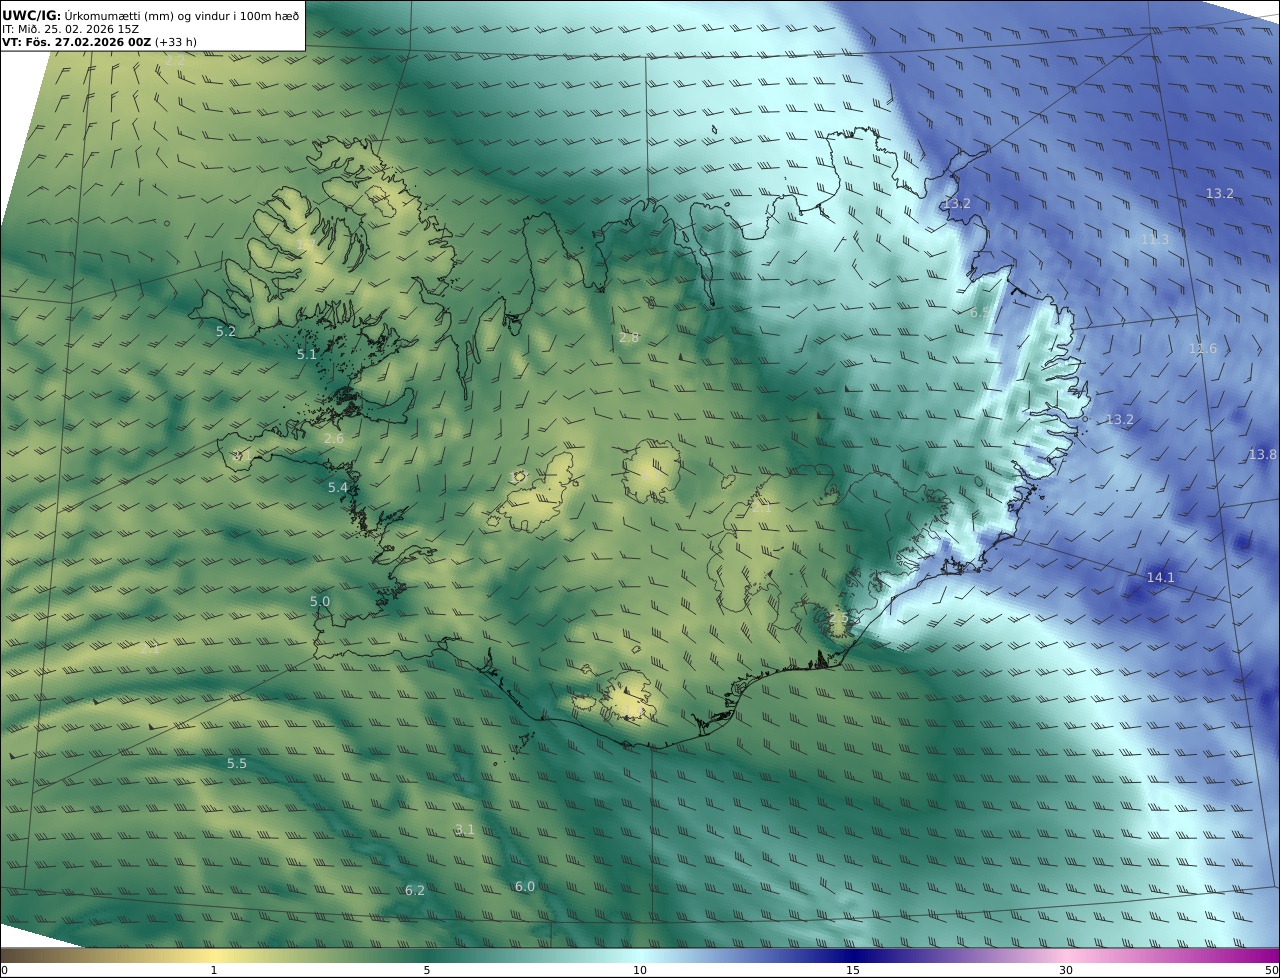This screenshot has height=978, width=1280.
Task: Click the magenta end of the color scale
Action: (1270, 955)
